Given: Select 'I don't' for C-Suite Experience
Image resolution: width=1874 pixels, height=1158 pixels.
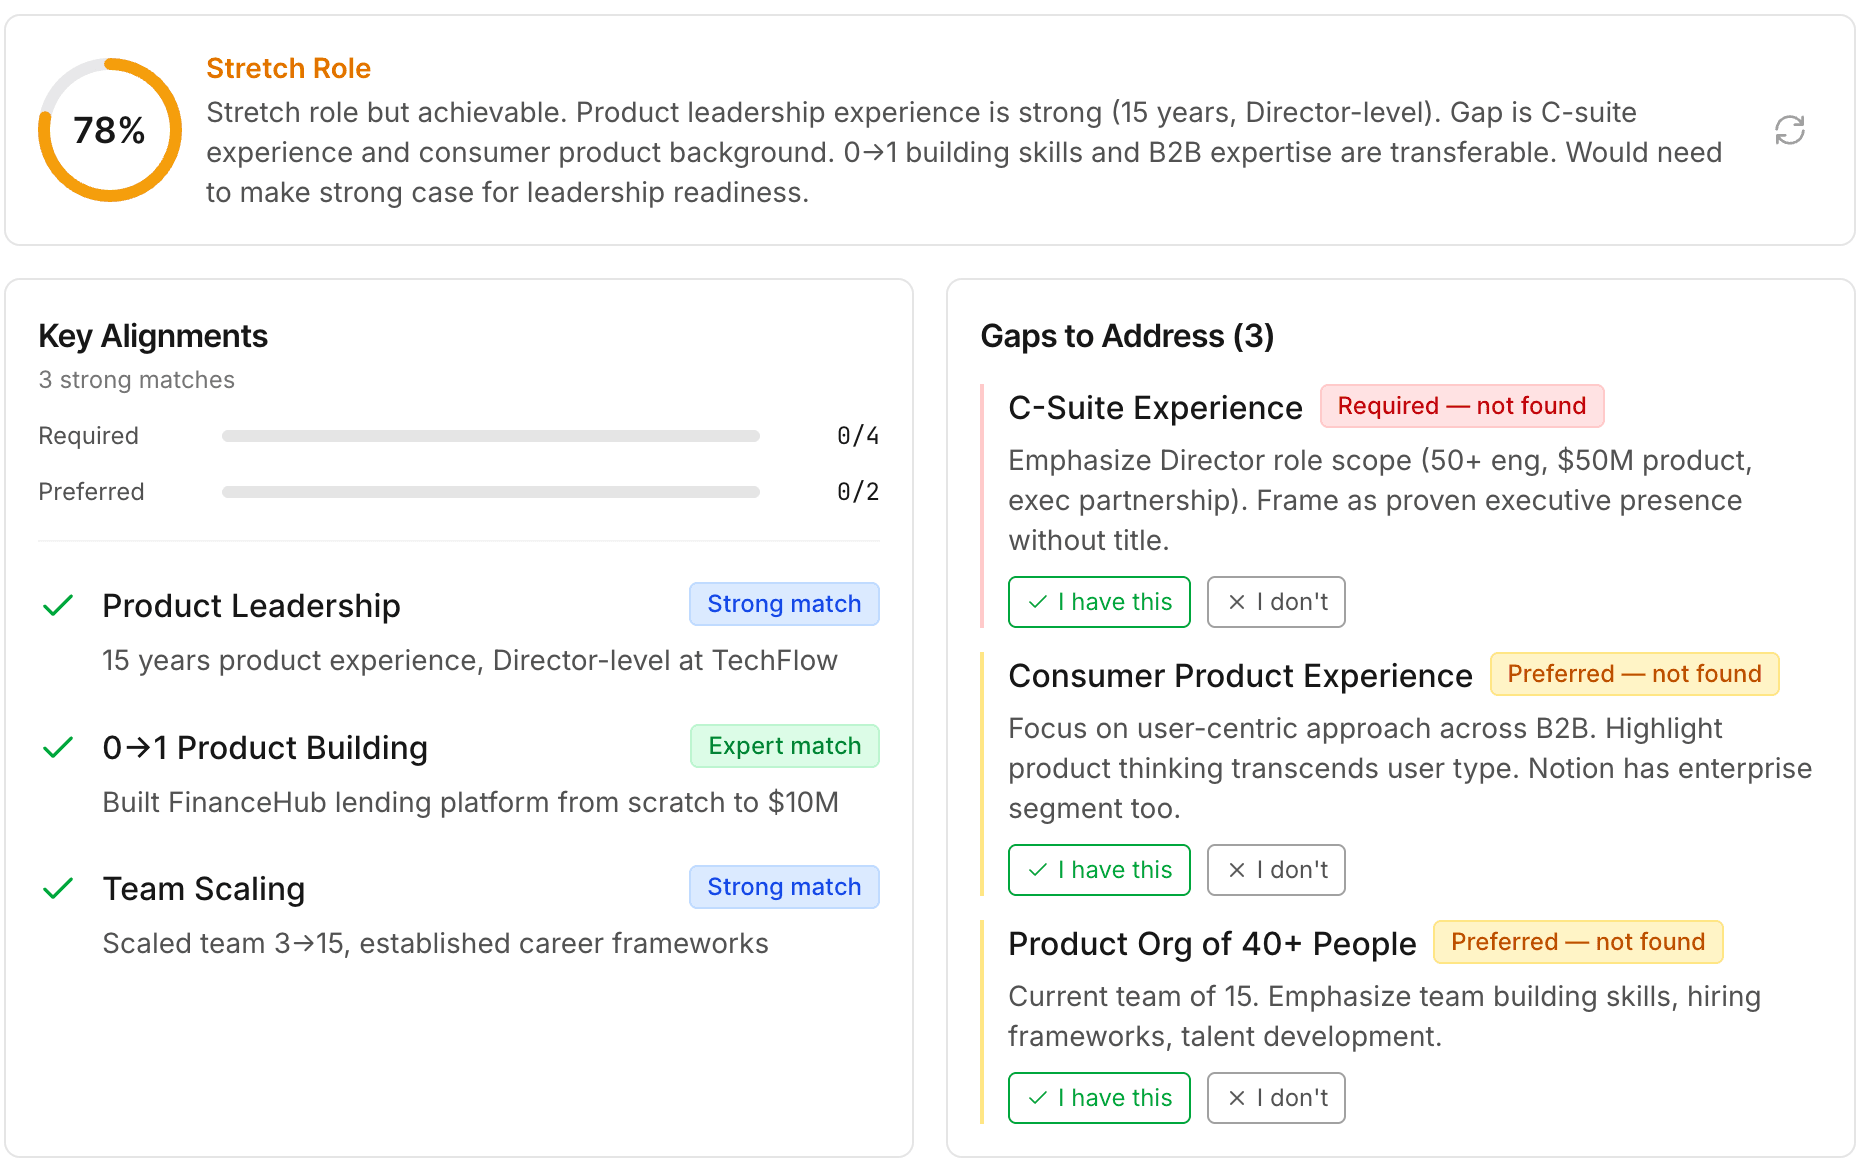Looking at the screenshot, I should pos(1275,602).
